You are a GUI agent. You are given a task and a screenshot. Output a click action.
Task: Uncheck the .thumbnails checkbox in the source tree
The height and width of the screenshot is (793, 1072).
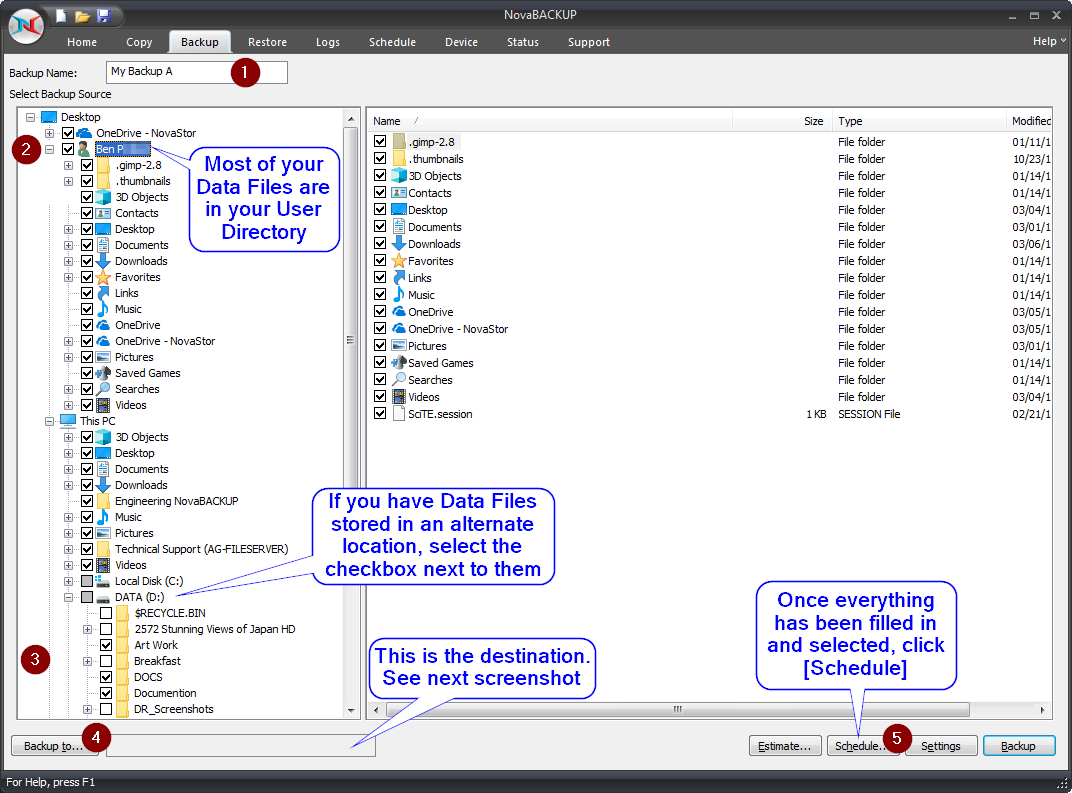pyautogui.click(x=87, y=181)
